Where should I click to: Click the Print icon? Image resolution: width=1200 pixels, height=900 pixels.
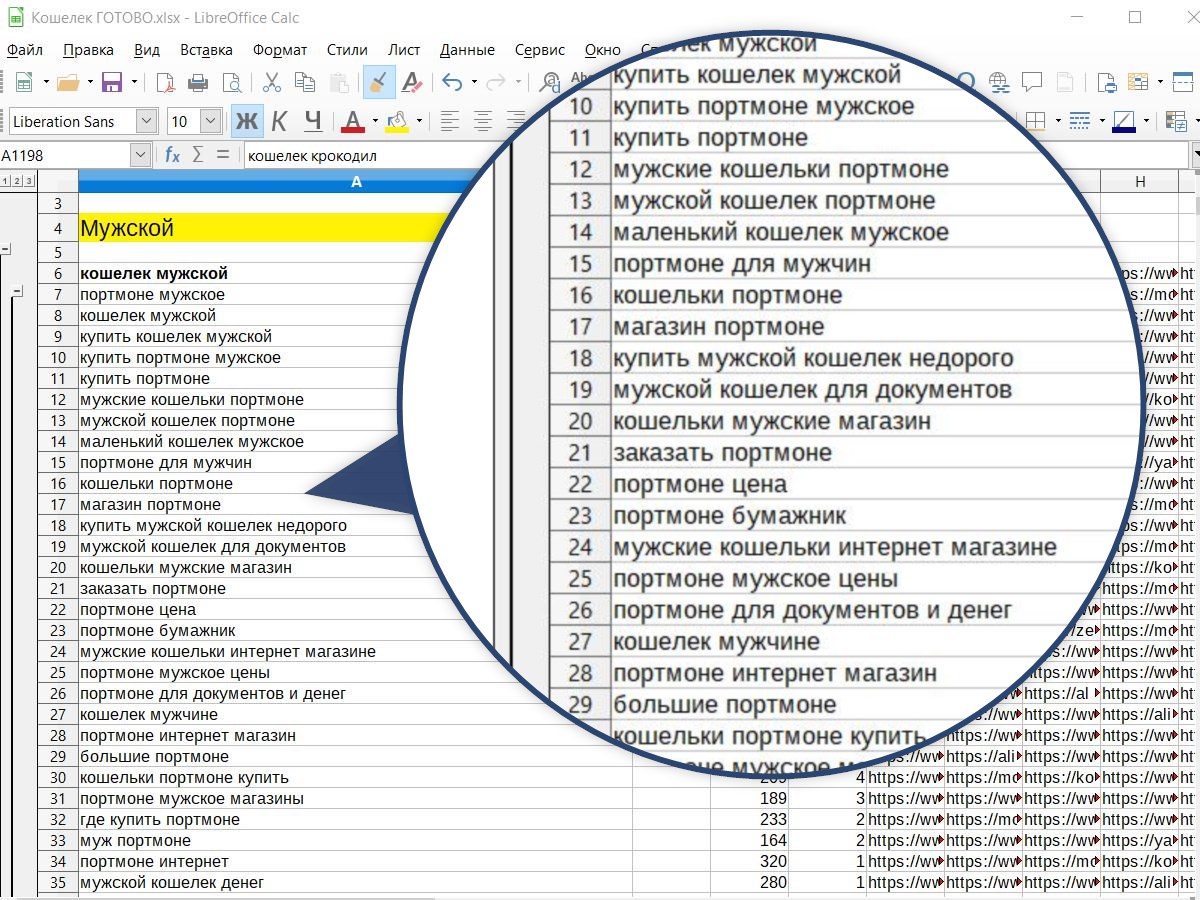(x=199, y=82)
